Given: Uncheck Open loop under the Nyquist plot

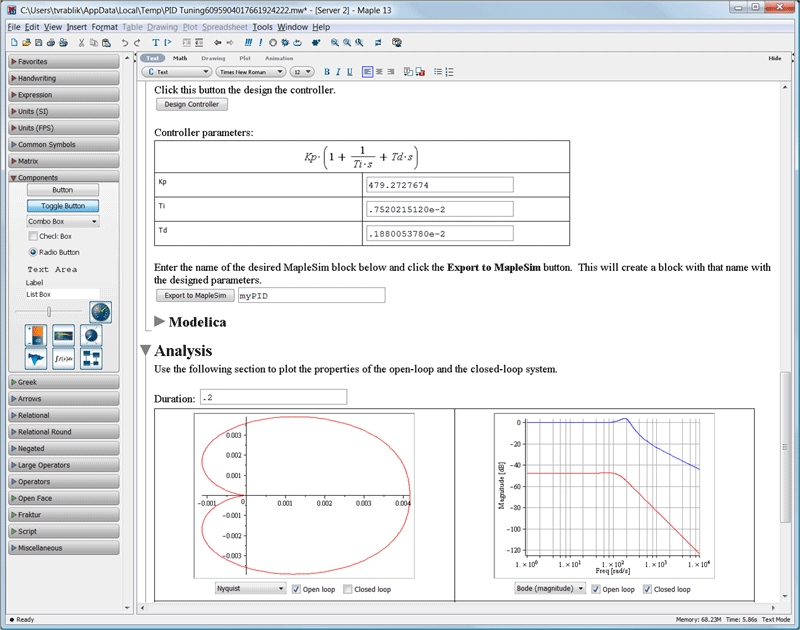Looking at the screenshot, I should pyautogui.click(x=295, y=589).
